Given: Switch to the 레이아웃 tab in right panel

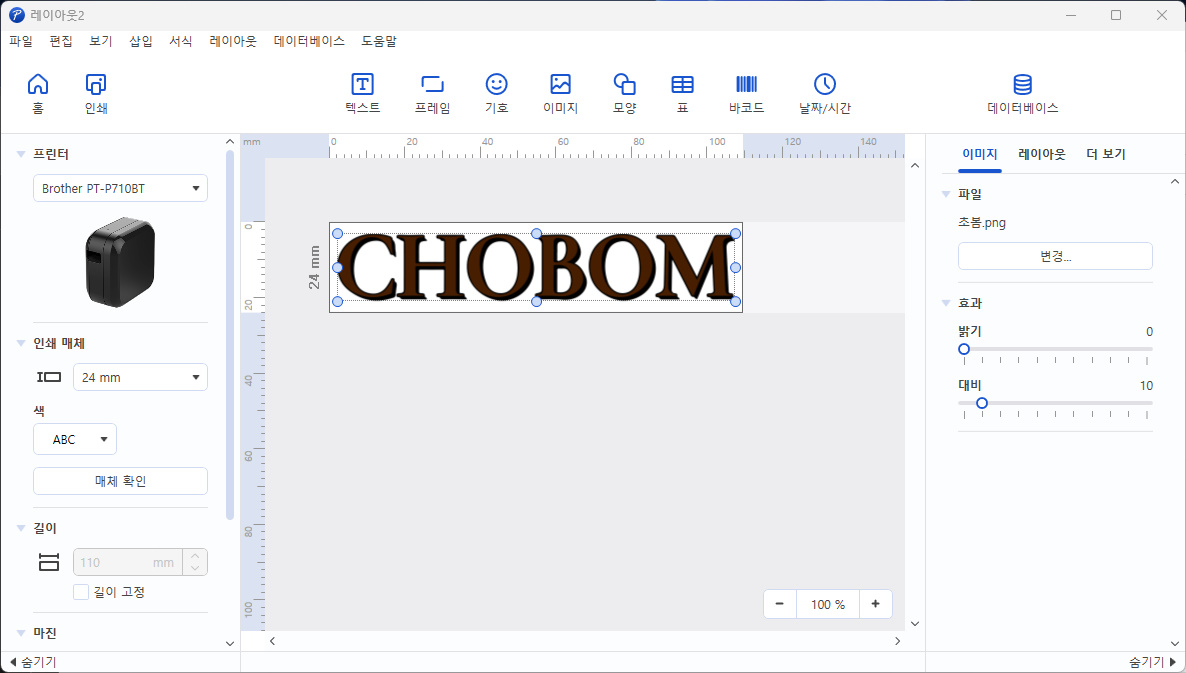Looking at the screenshot, I should click(1042, 154).
